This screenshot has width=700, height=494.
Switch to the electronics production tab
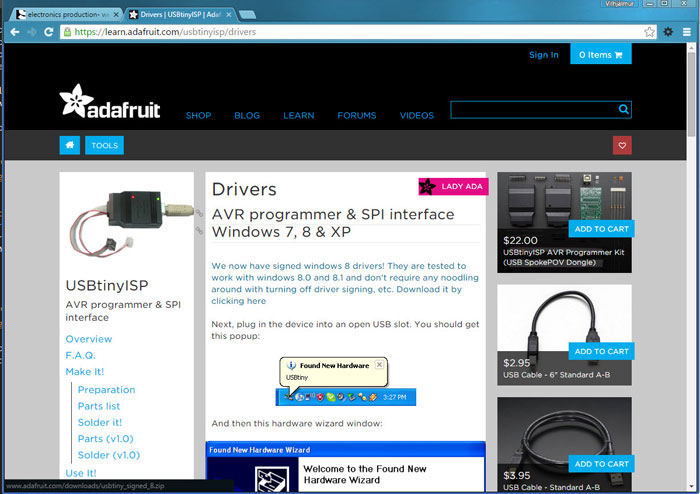coord(67,15)
